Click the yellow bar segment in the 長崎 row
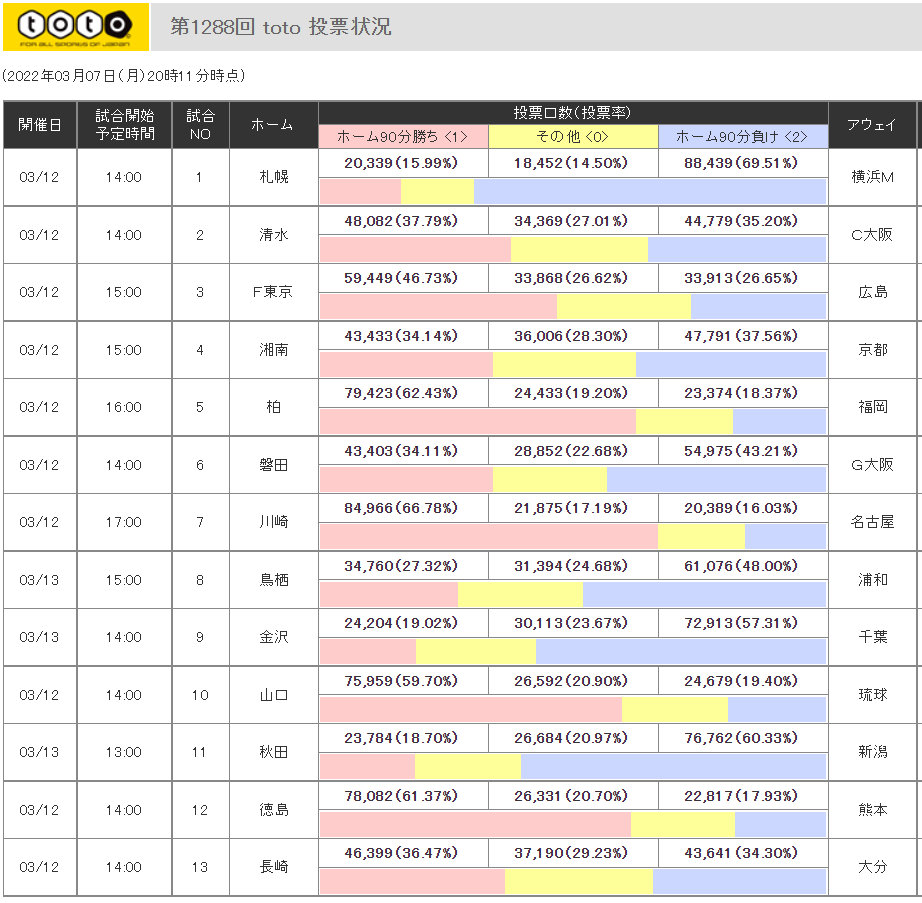 pos(578,882)
